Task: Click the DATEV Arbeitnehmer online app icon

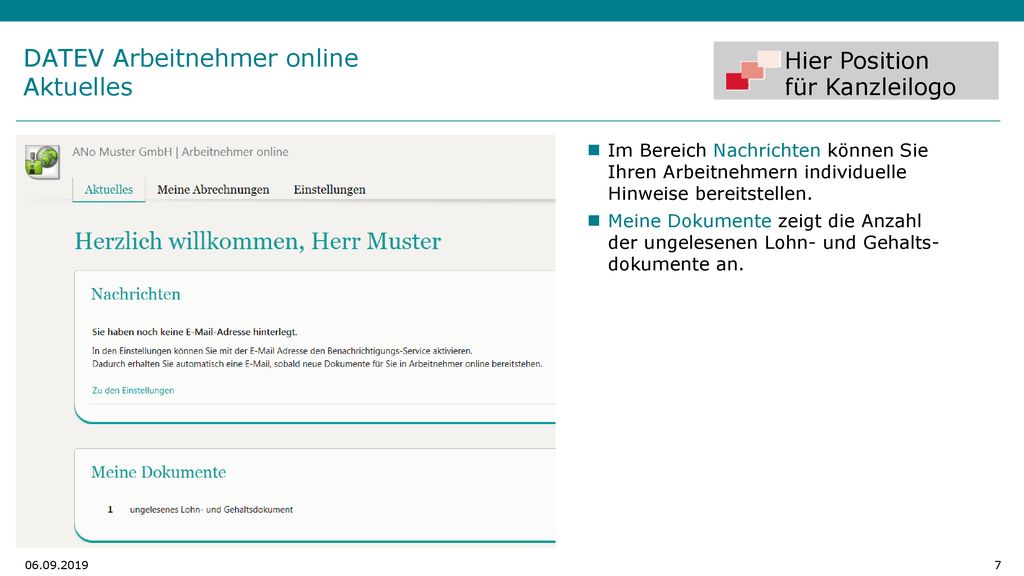Action: (x=42, y=162)
